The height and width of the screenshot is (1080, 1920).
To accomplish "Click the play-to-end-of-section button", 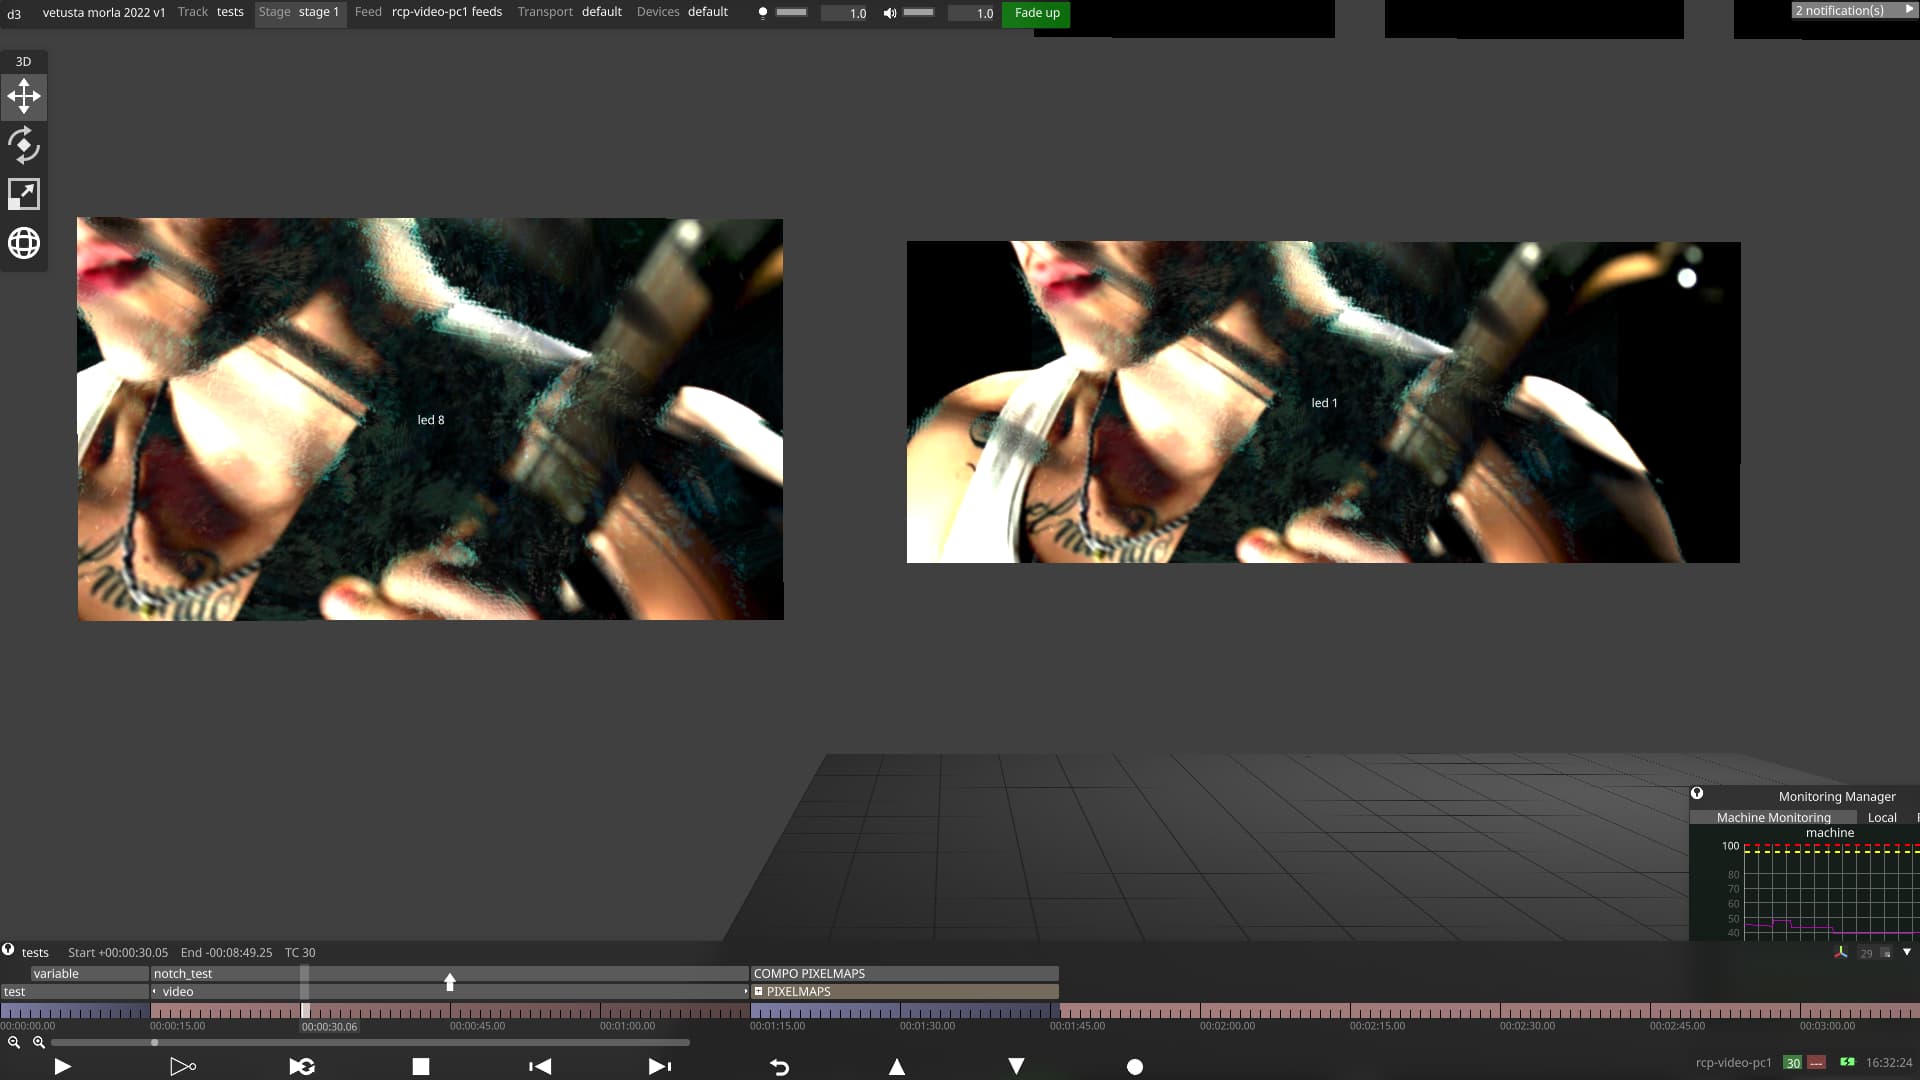I will pyautogui.click(x=183, y=1067).
